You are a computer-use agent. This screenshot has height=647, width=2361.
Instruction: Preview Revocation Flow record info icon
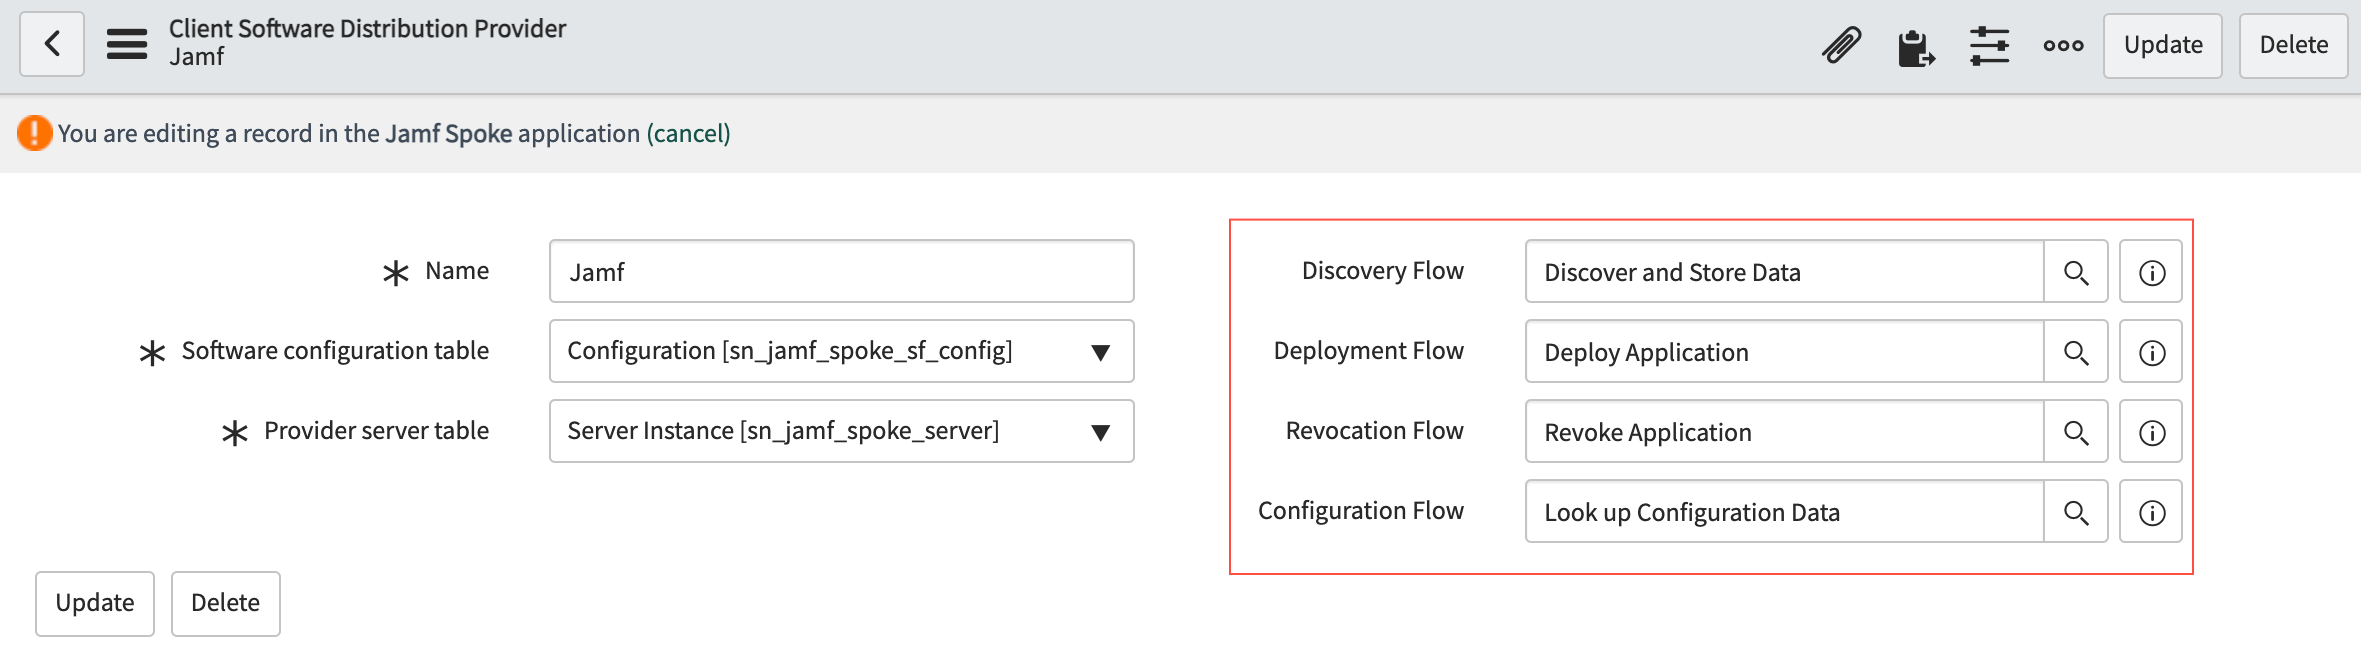point(2152,432)
